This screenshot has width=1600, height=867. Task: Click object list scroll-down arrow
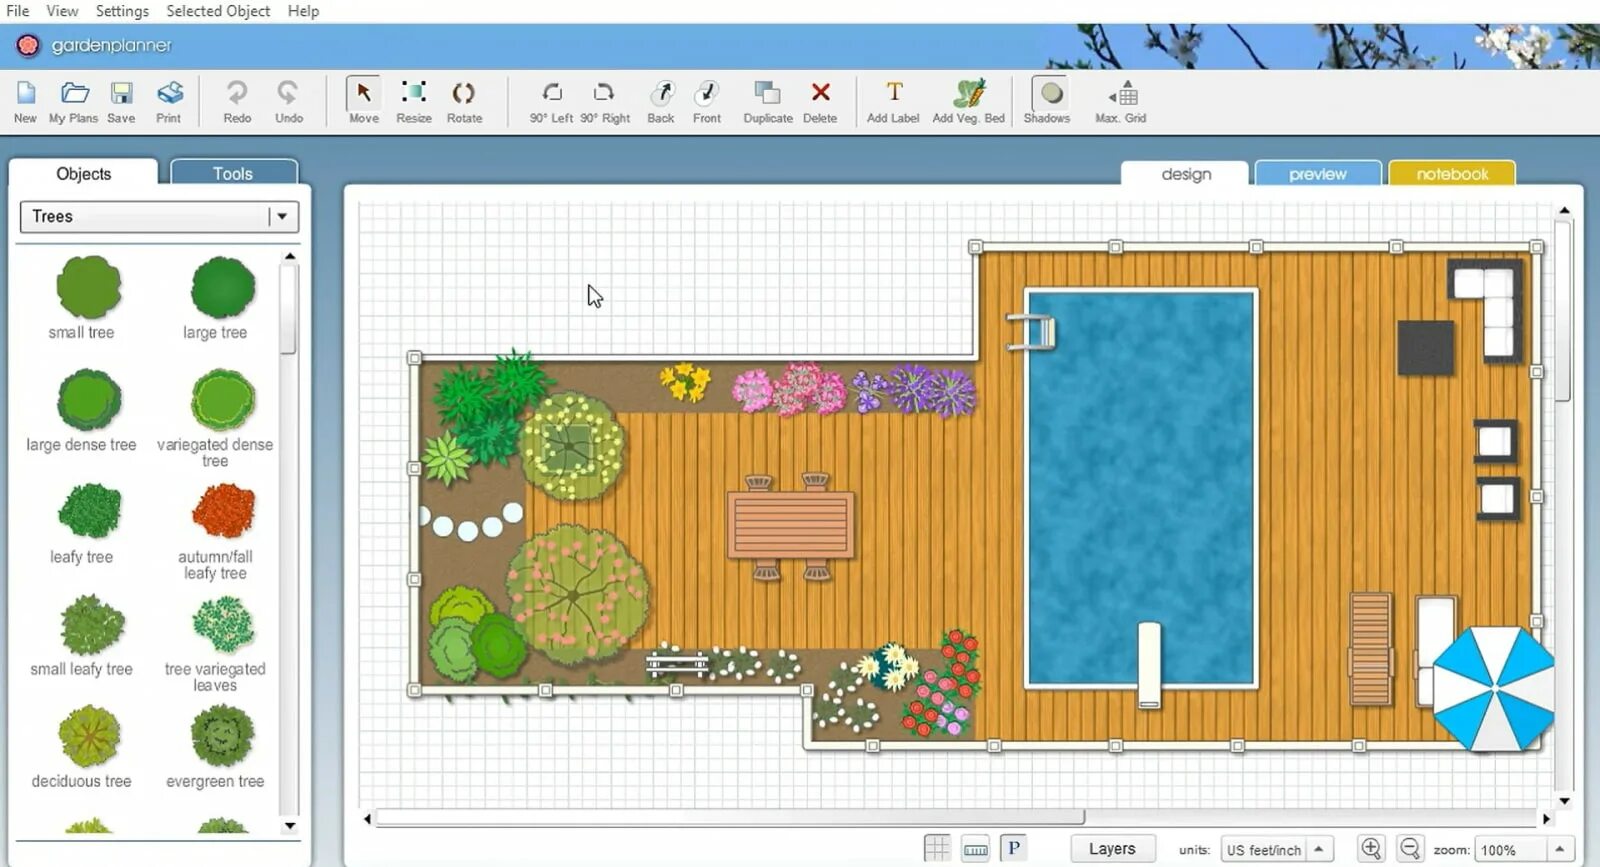[x=289, y=826]
